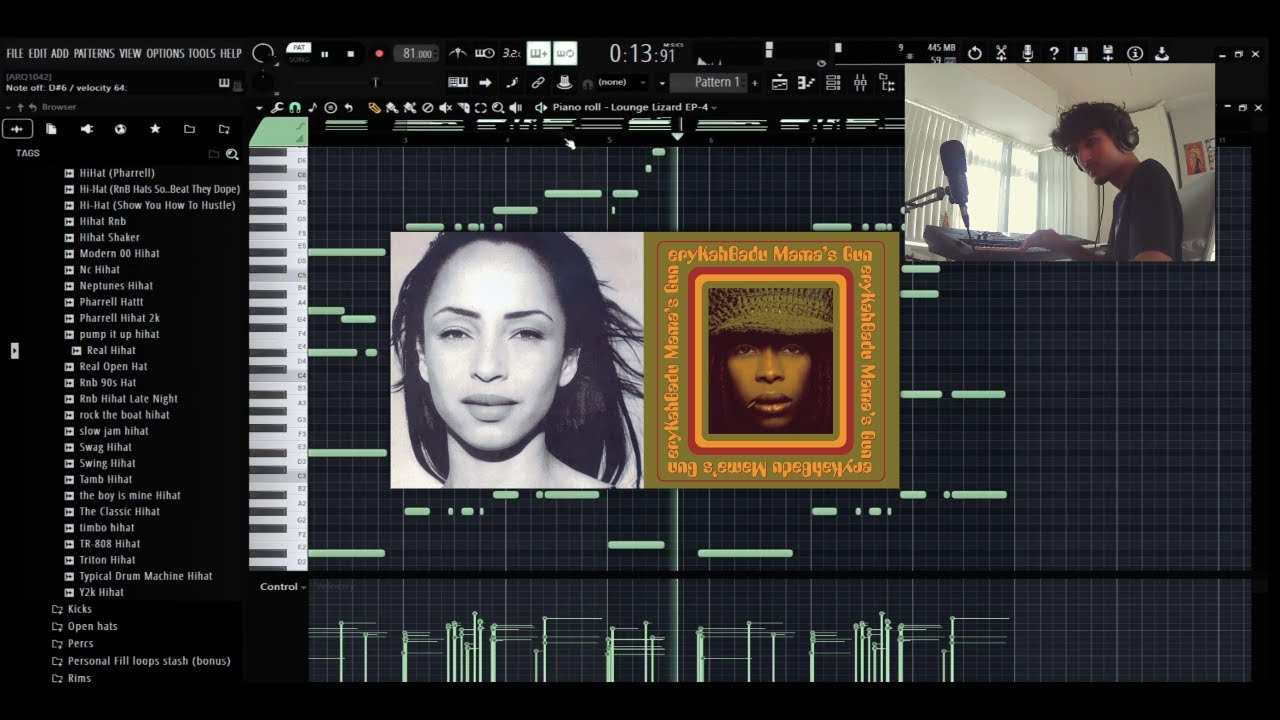
Task: Toggle the step editing arrow icon
Action: click(x=485, y=82)
